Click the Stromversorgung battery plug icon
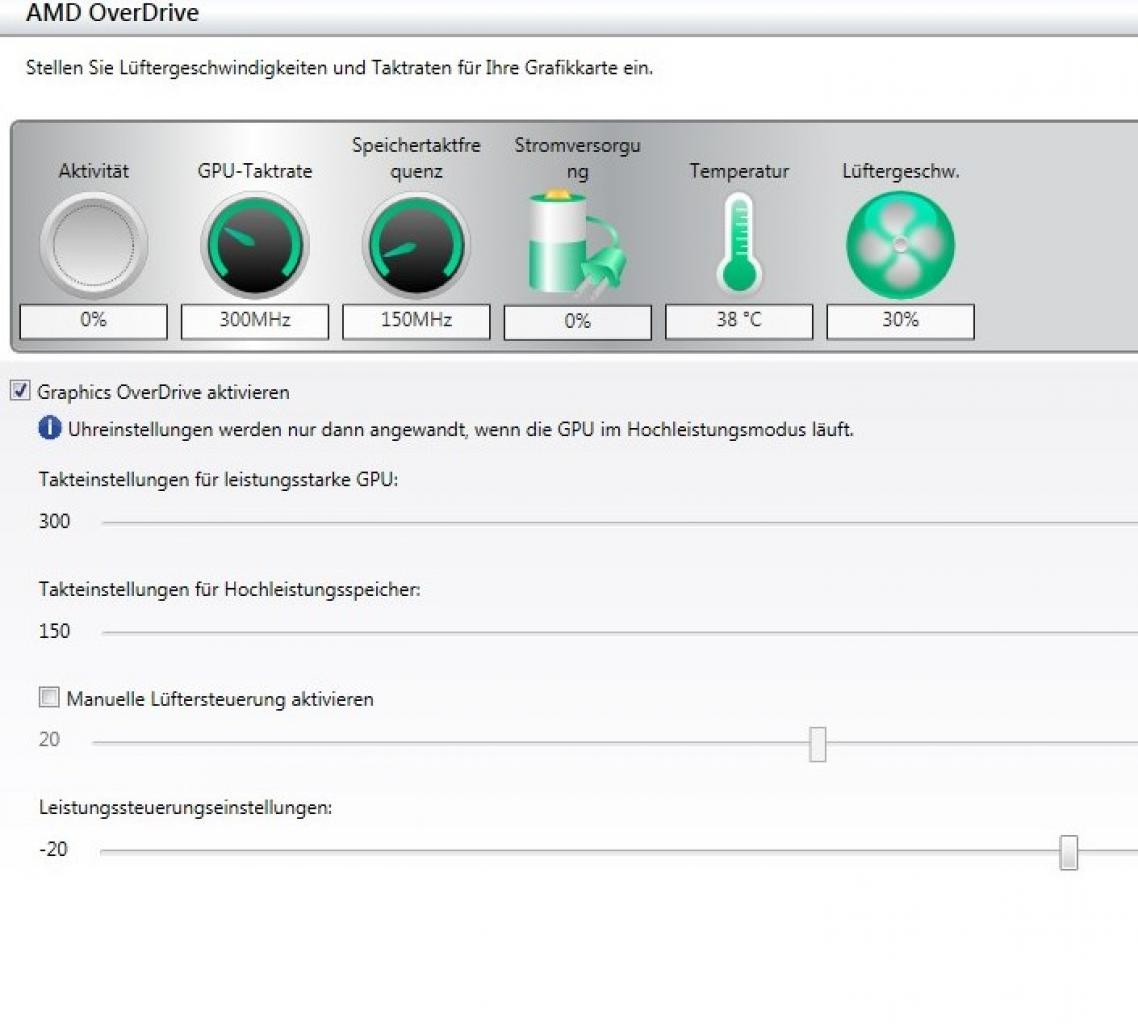1138x1024 pixels. [576, 245]
